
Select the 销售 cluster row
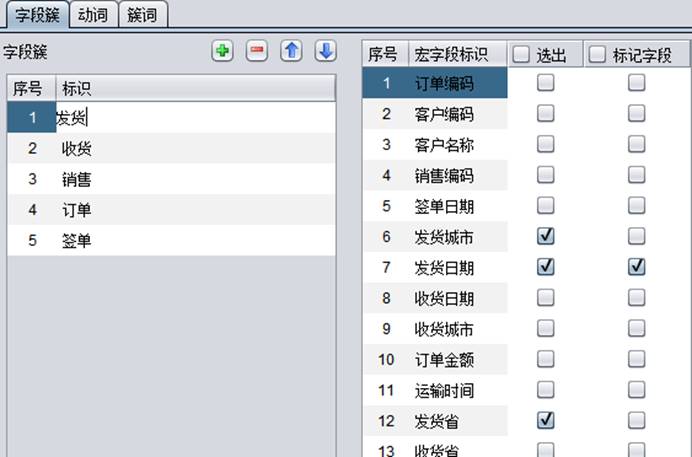click(x=170, y=180)
